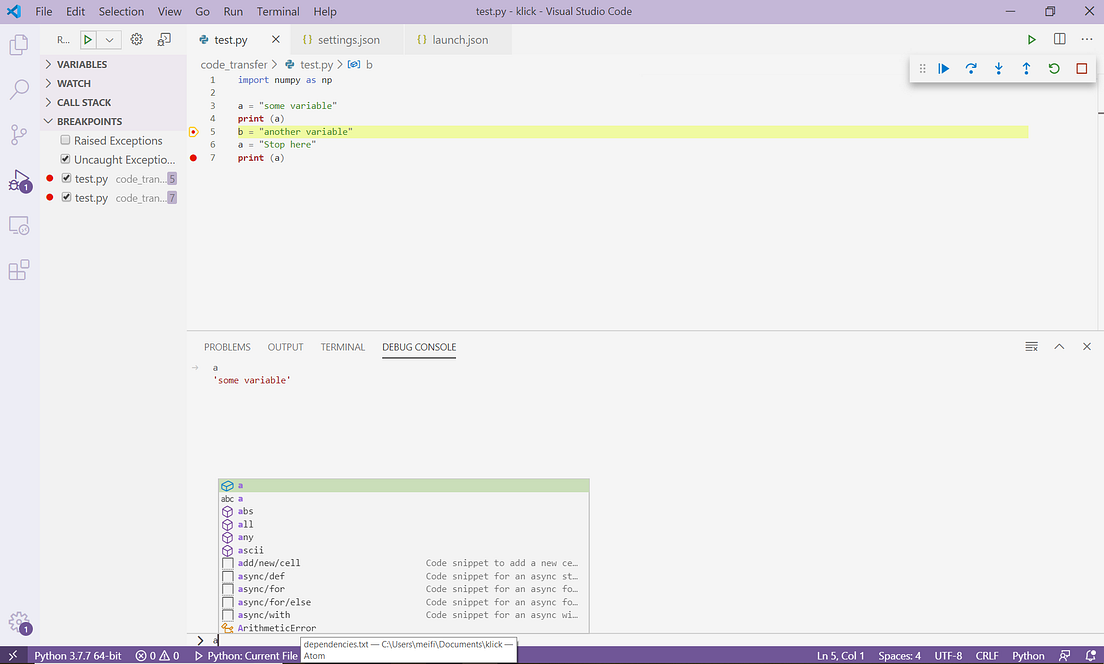The height and width of the screenshot is (664, 1104).
Task: Click Step Over in the debug toolbar
Action: tap(970, 68)
